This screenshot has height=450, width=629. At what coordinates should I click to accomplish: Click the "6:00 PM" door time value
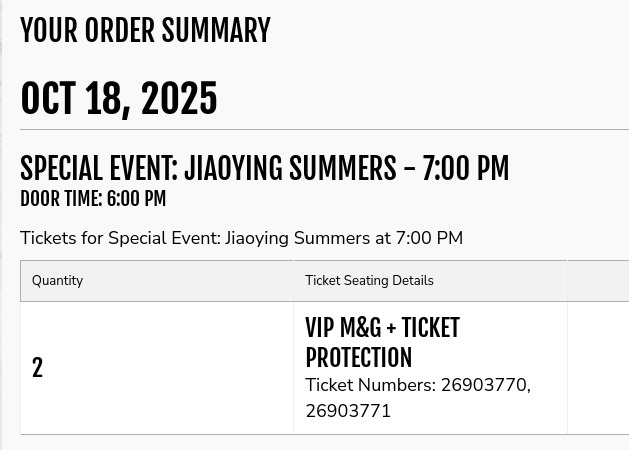[136, 199]
